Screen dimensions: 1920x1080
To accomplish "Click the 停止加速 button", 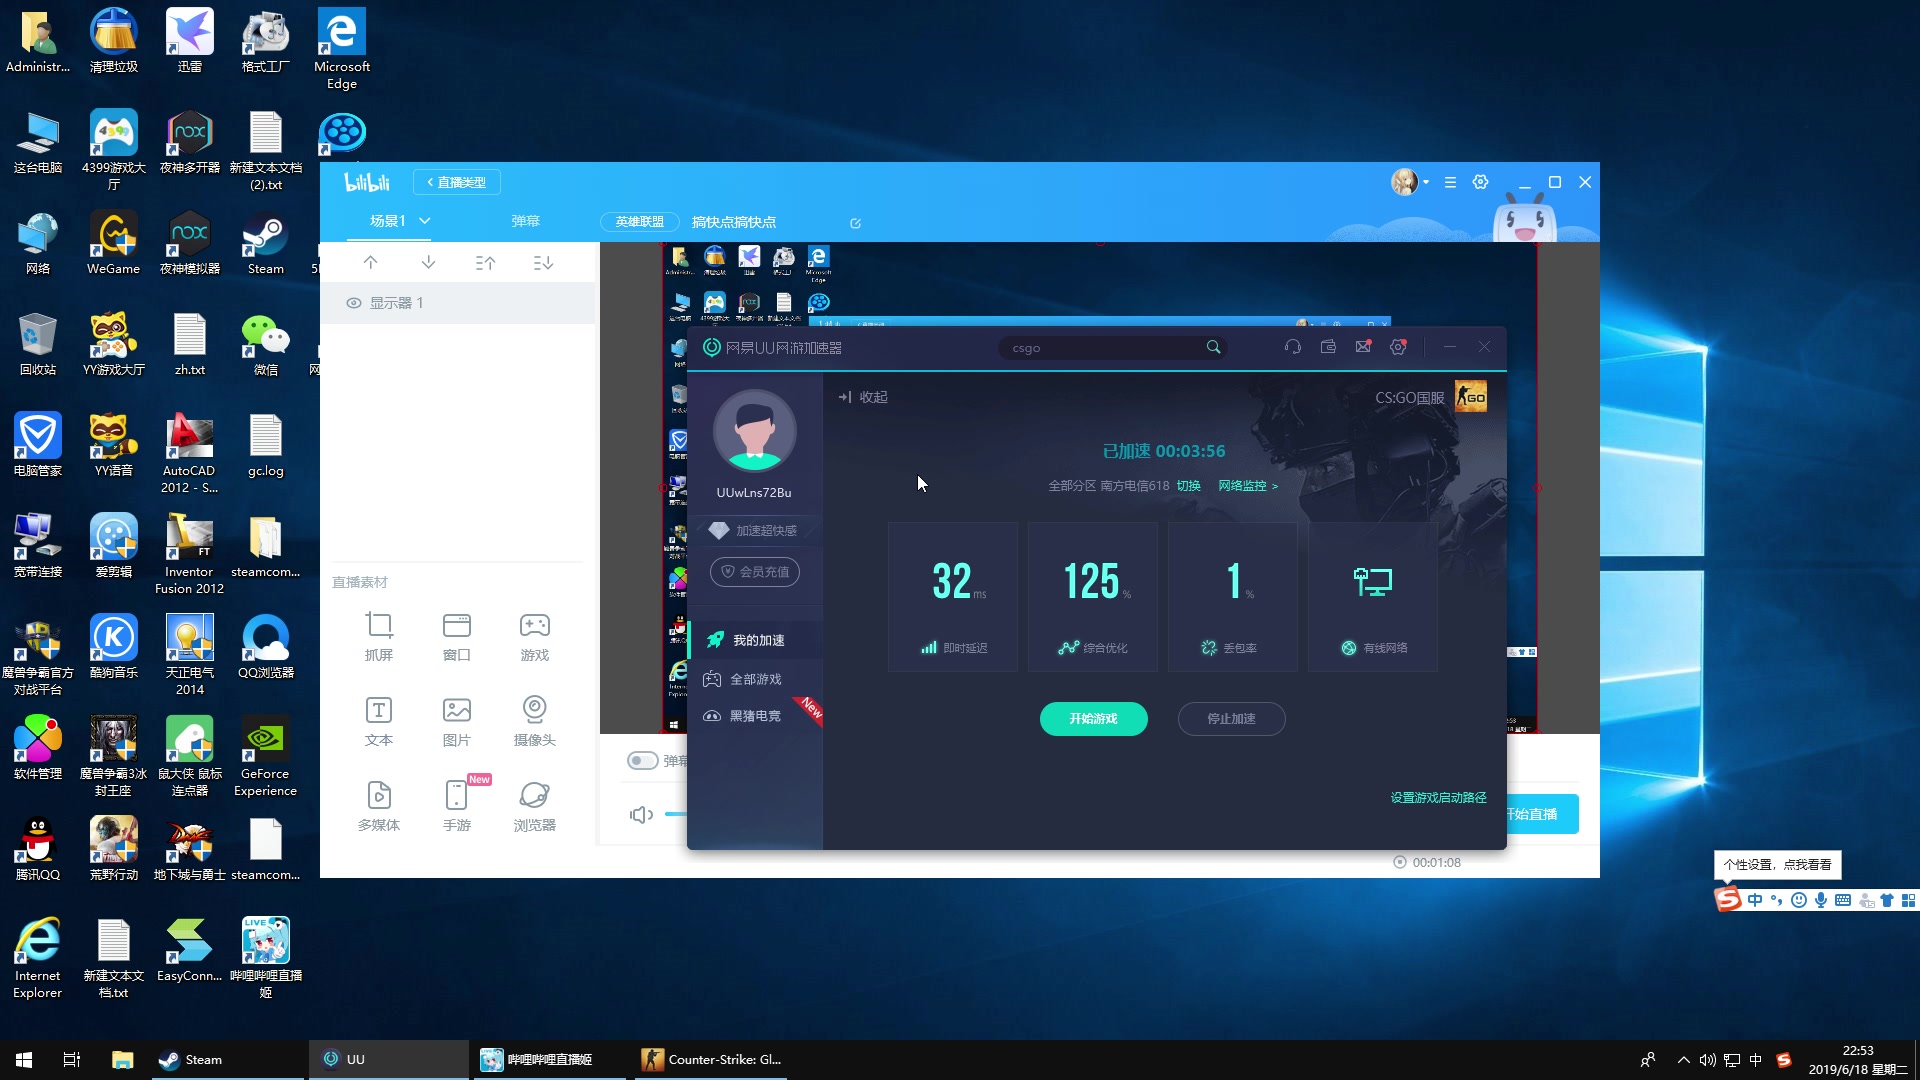I will [x=1231, y=719].
